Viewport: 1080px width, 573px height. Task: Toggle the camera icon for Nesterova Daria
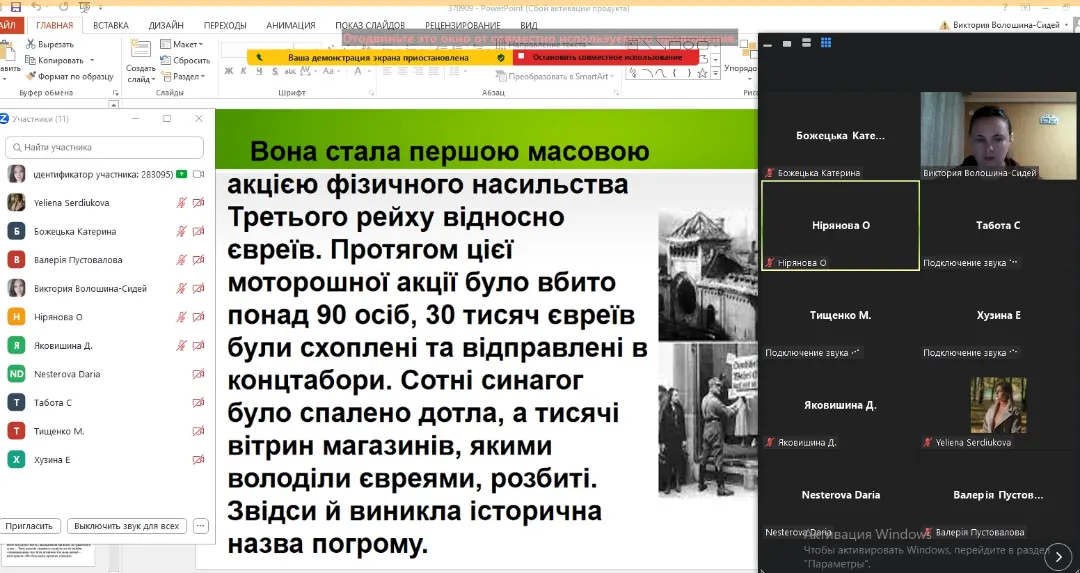point(198,374)
